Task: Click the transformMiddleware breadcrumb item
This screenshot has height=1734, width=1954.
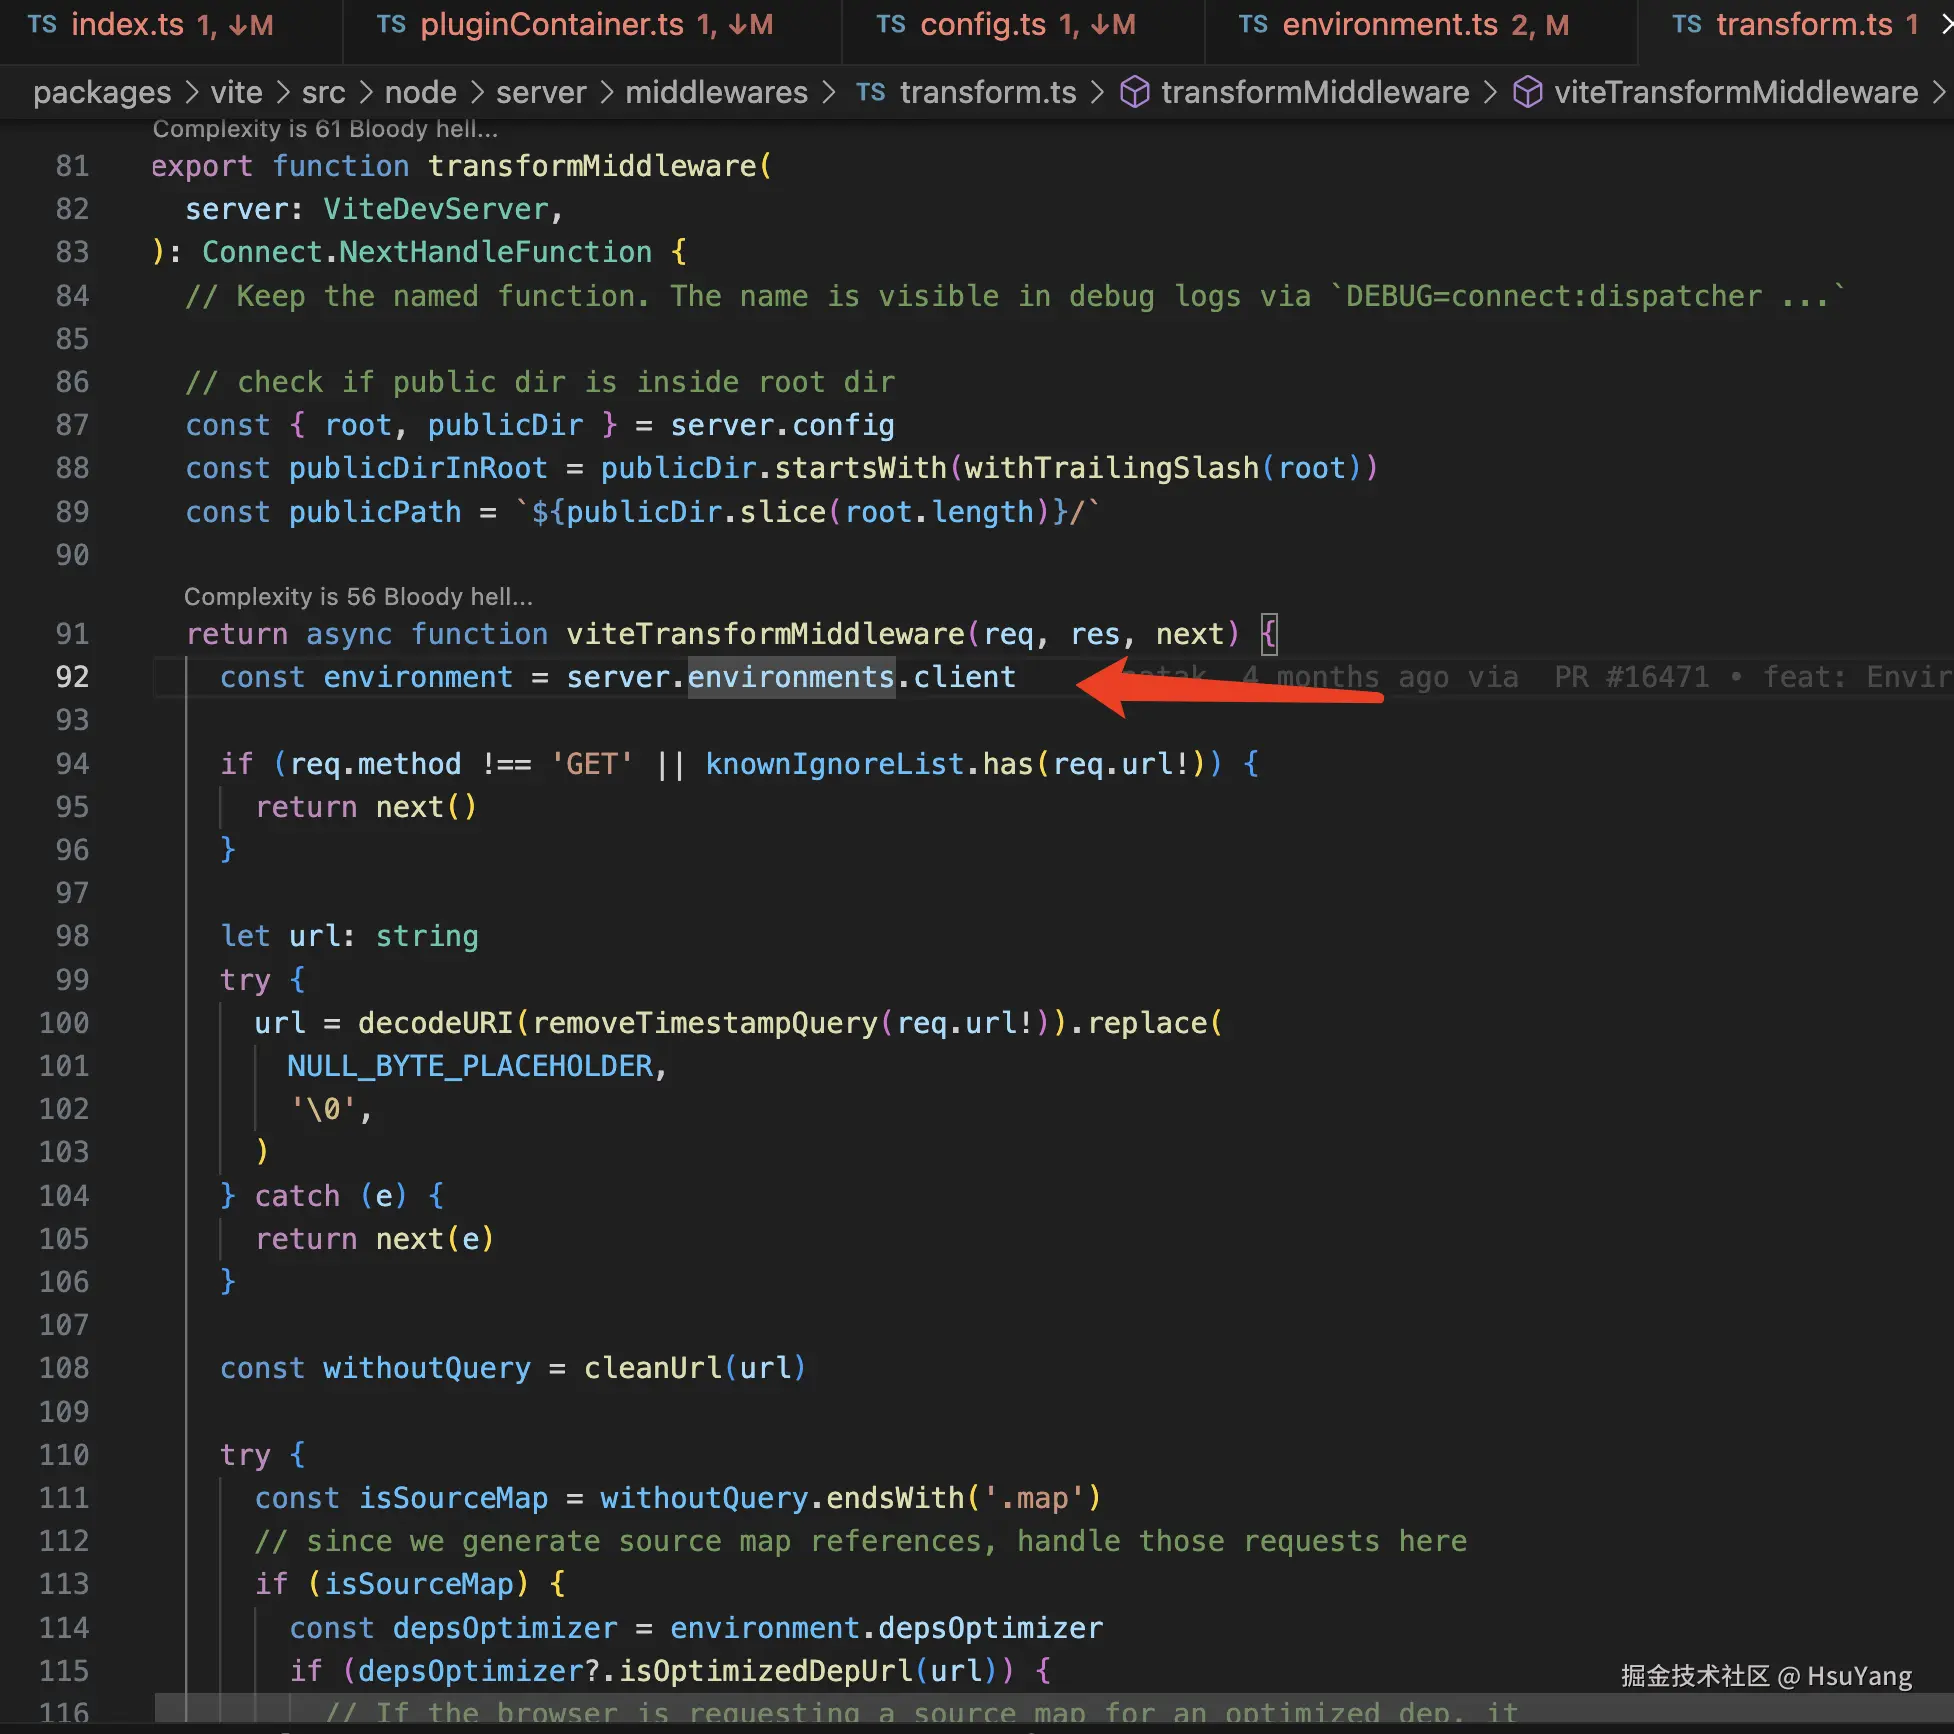Action: tap(1315, 92)
